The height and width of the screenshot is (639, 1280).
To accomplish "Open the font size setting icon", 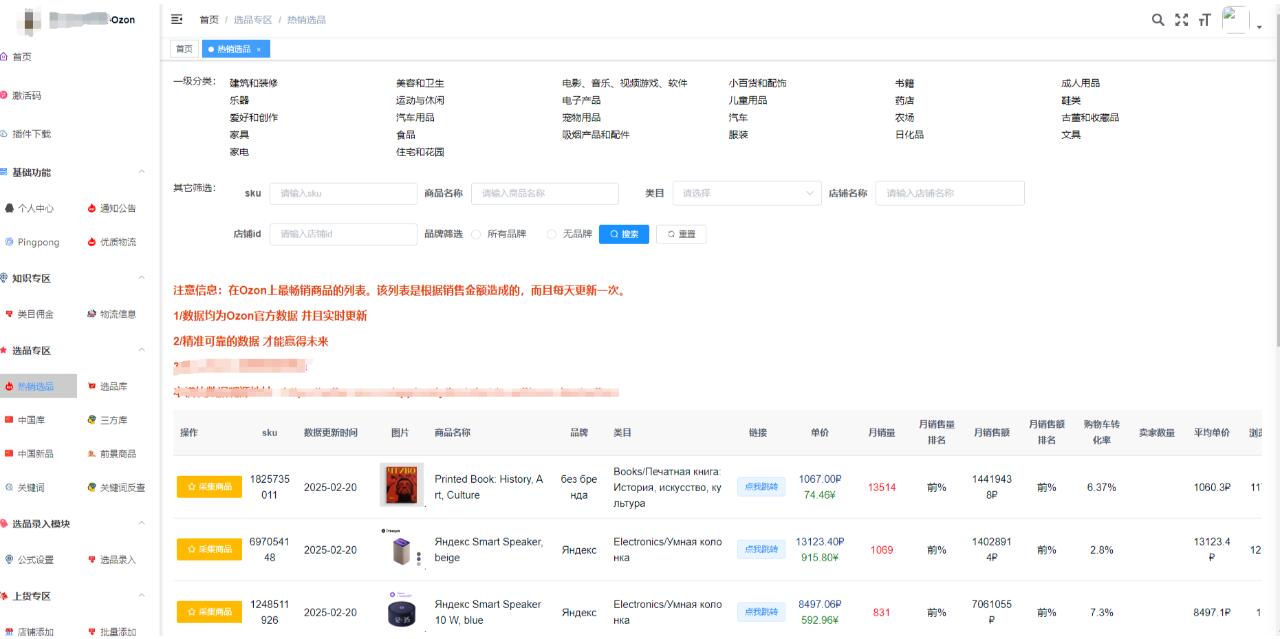I will pos(1204,19).
